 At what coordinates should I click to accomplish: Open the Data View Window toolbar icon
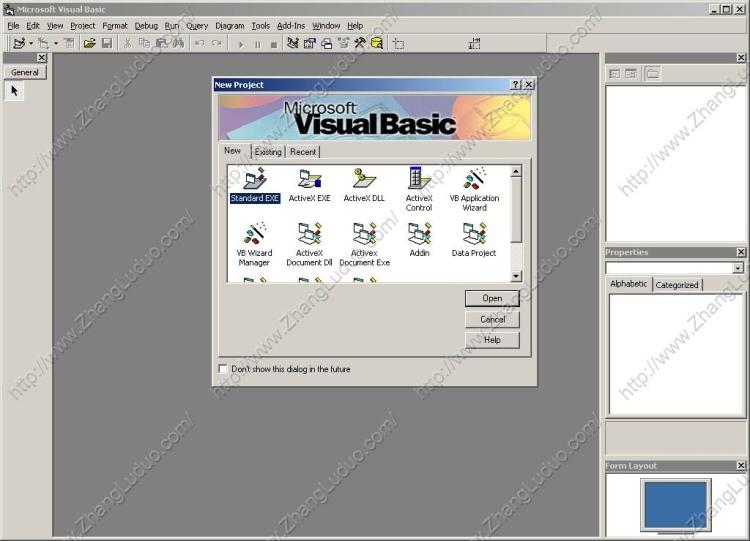(377, 44)
